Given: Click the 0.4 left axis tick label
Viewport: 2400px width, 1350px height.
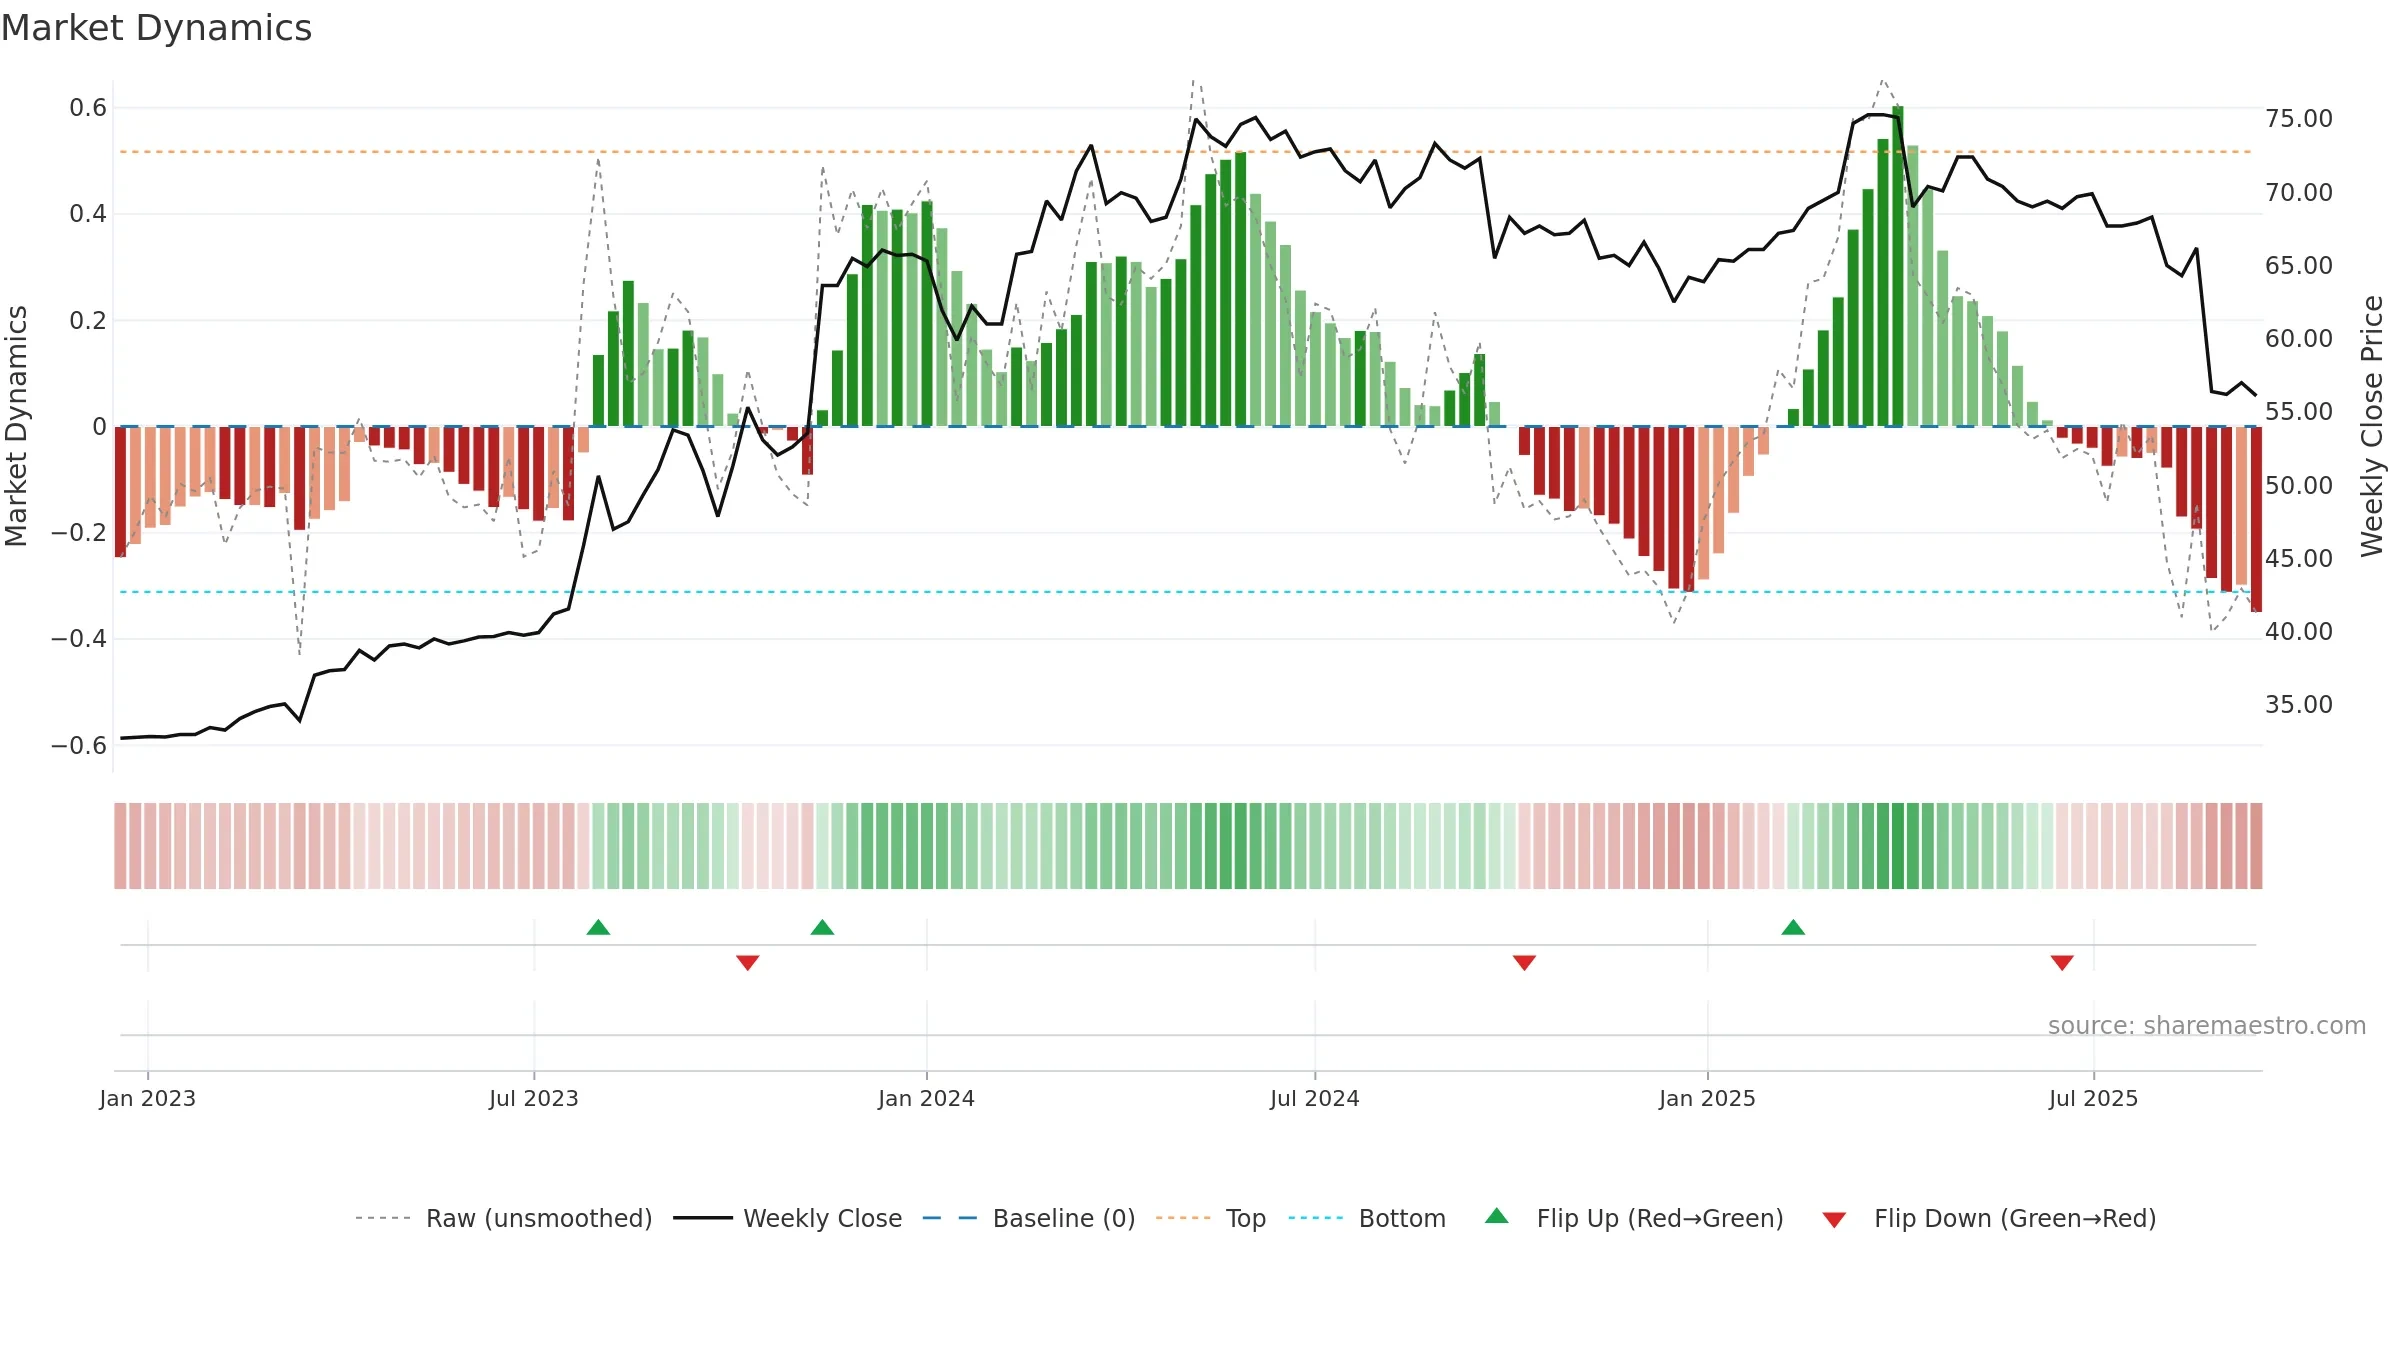Looking at the screenshot, I should pyautogui.click(x=88, y=214).
